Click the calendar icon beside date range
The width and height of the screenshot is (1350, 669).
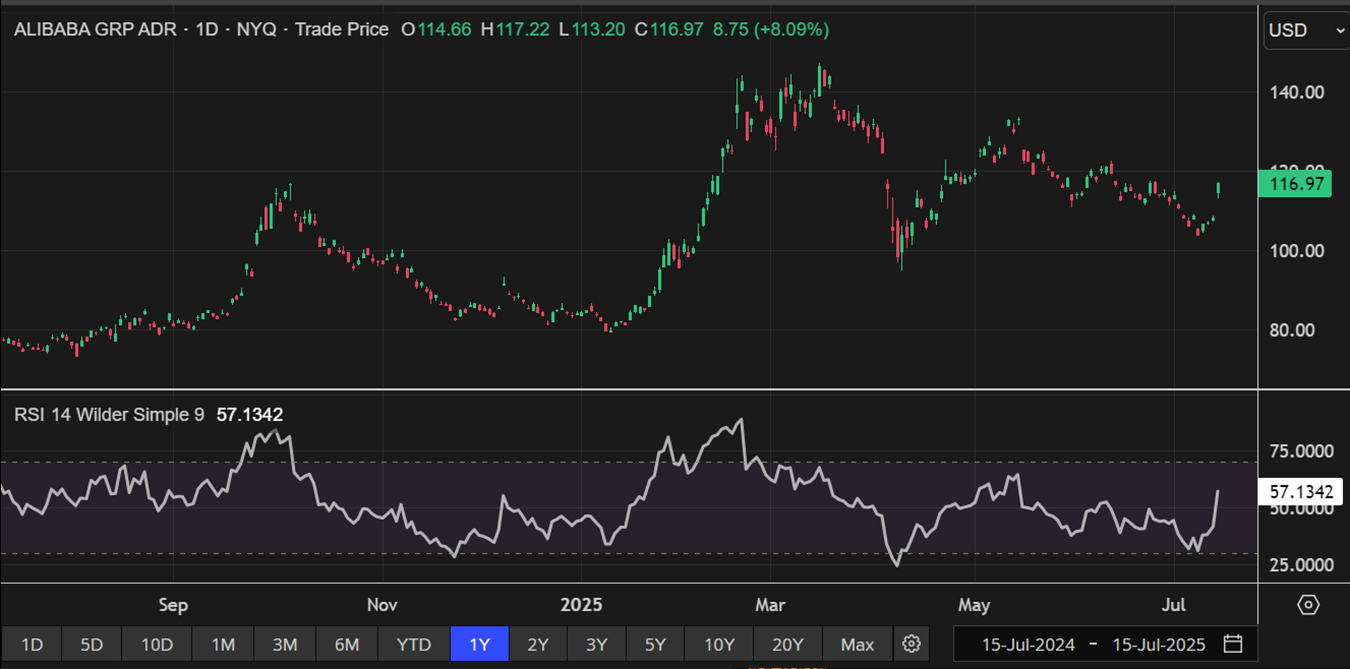1233,643
